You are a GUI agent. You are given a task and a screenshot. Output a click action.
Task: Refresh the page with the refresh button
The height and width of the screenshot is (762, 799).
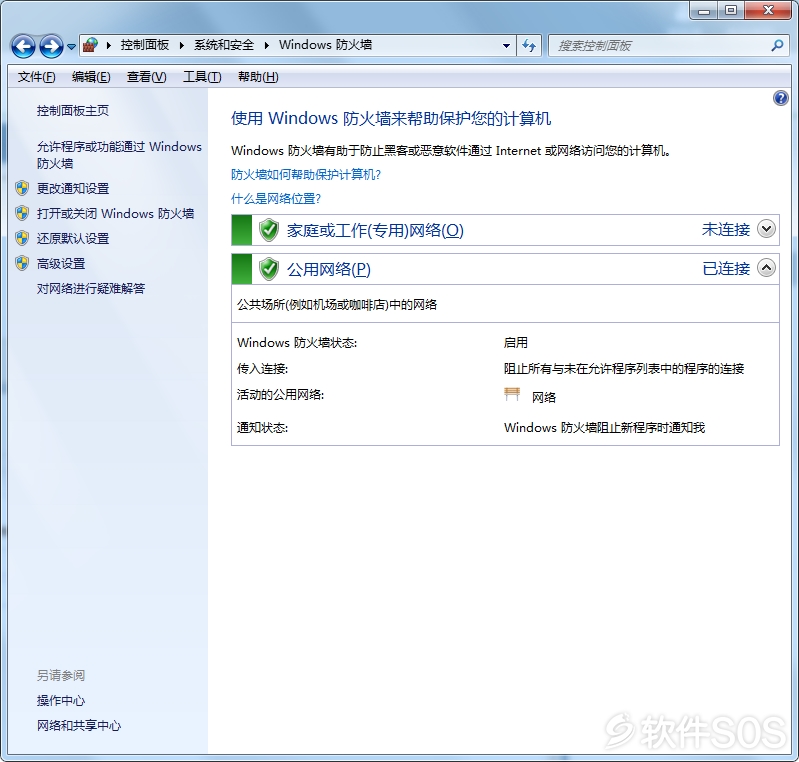click(x=529, y=46)
